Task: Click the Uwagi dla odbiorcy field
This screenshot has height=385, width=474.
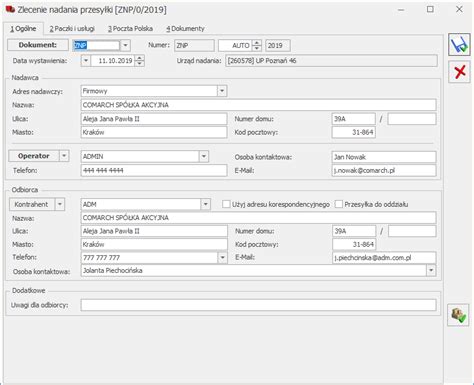Action: (258, 305)
